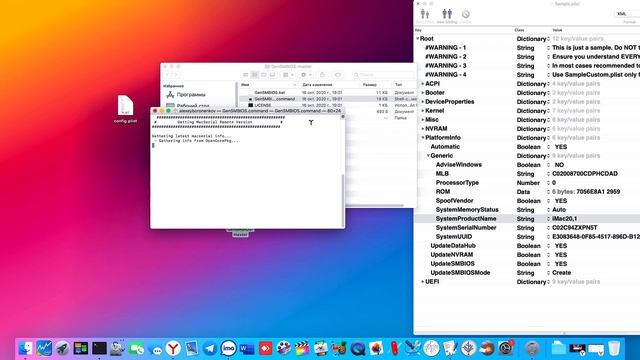Open imo messenger in the dock
The height and width of the screenshot is (360, 640).
229,348
